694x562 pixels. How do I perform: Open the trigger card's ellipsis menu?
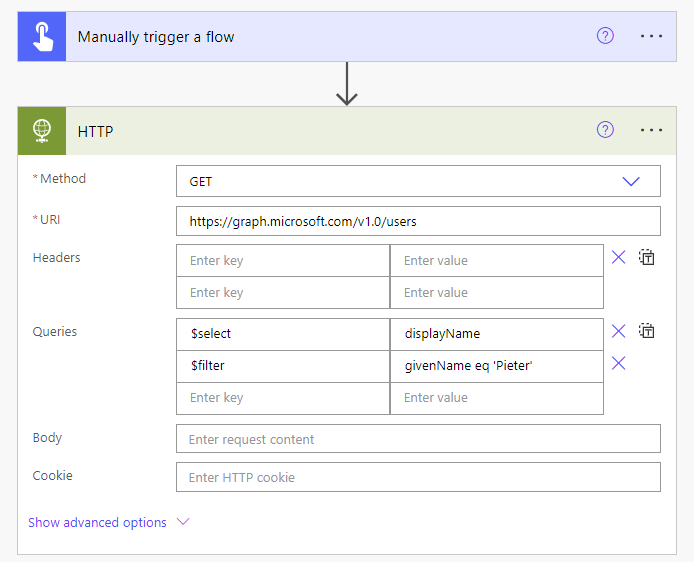click(x=651, y=36)
